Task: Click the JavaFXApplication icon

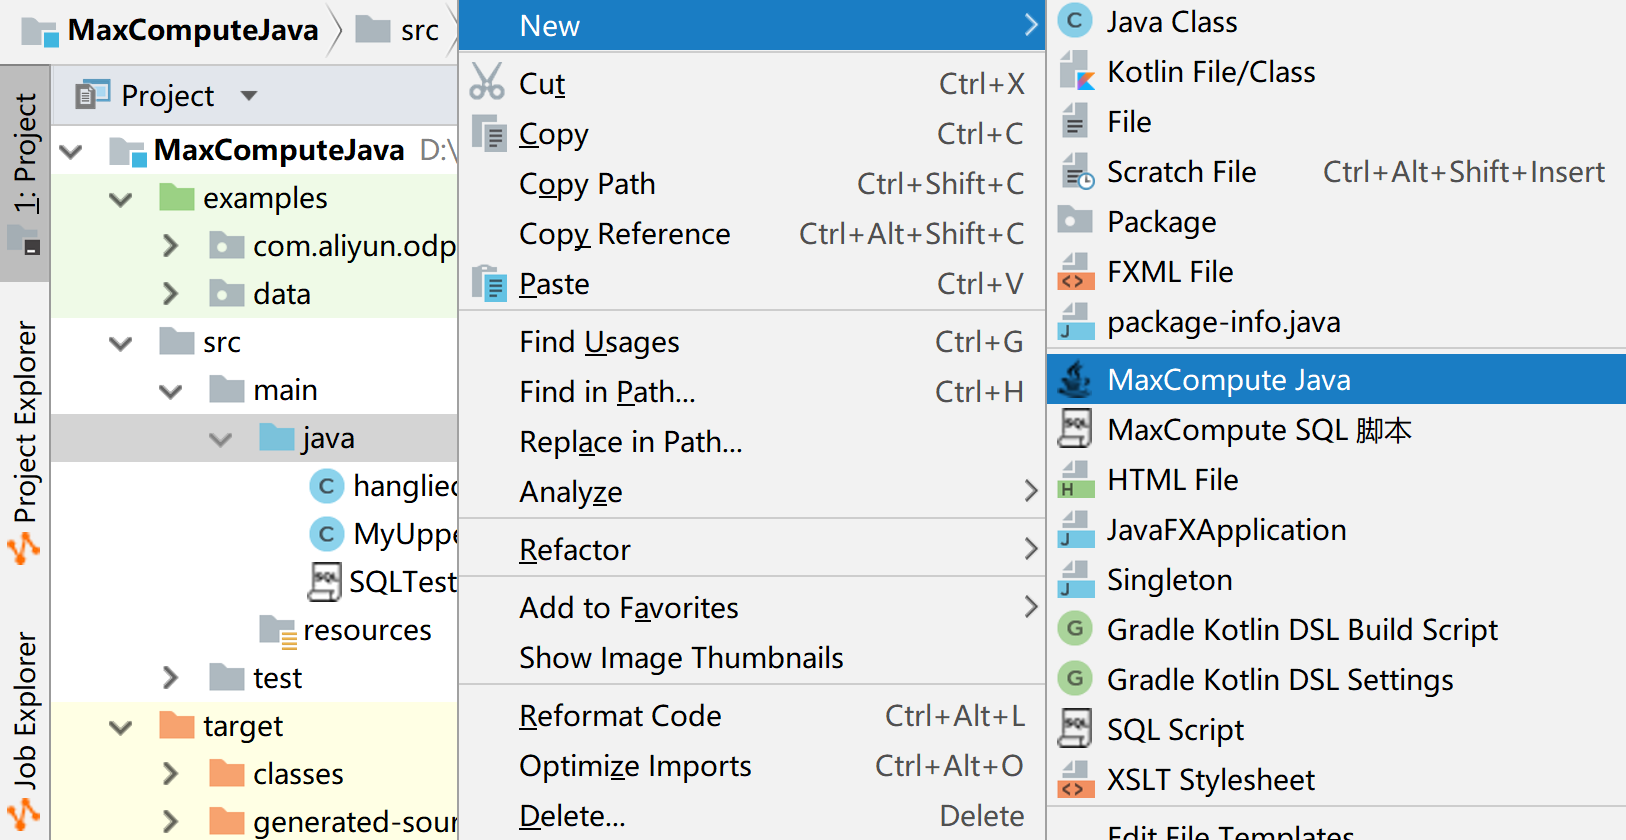Action: (1075, 530)
